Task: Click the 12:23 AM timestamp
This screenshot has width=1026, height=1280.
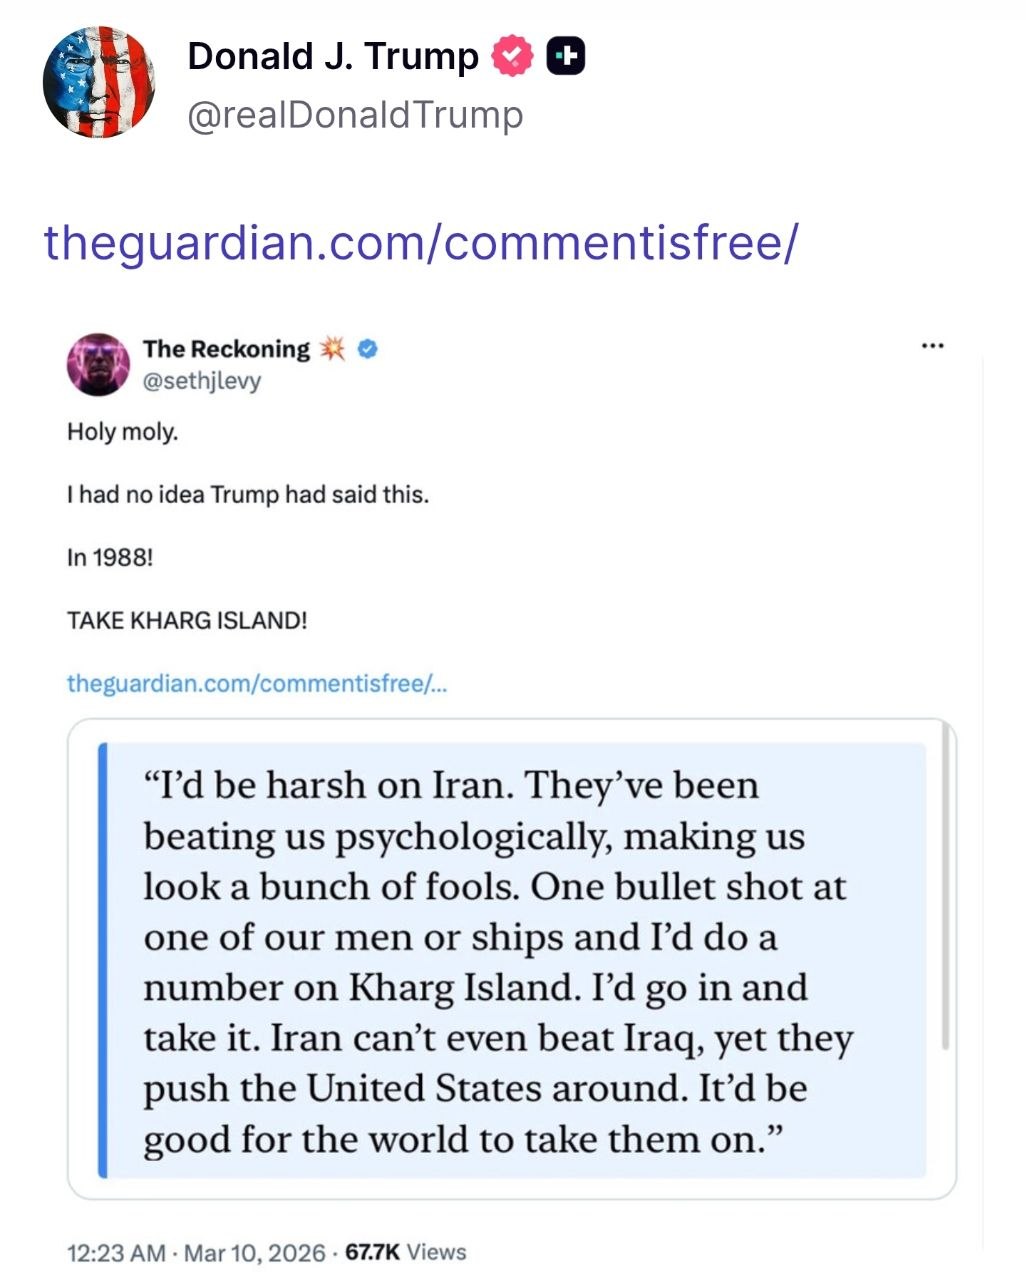Action: (116, 1252)
